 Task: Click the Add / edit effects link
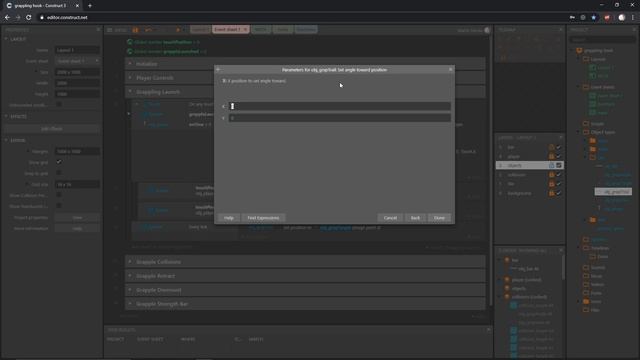tap(52, 129)
